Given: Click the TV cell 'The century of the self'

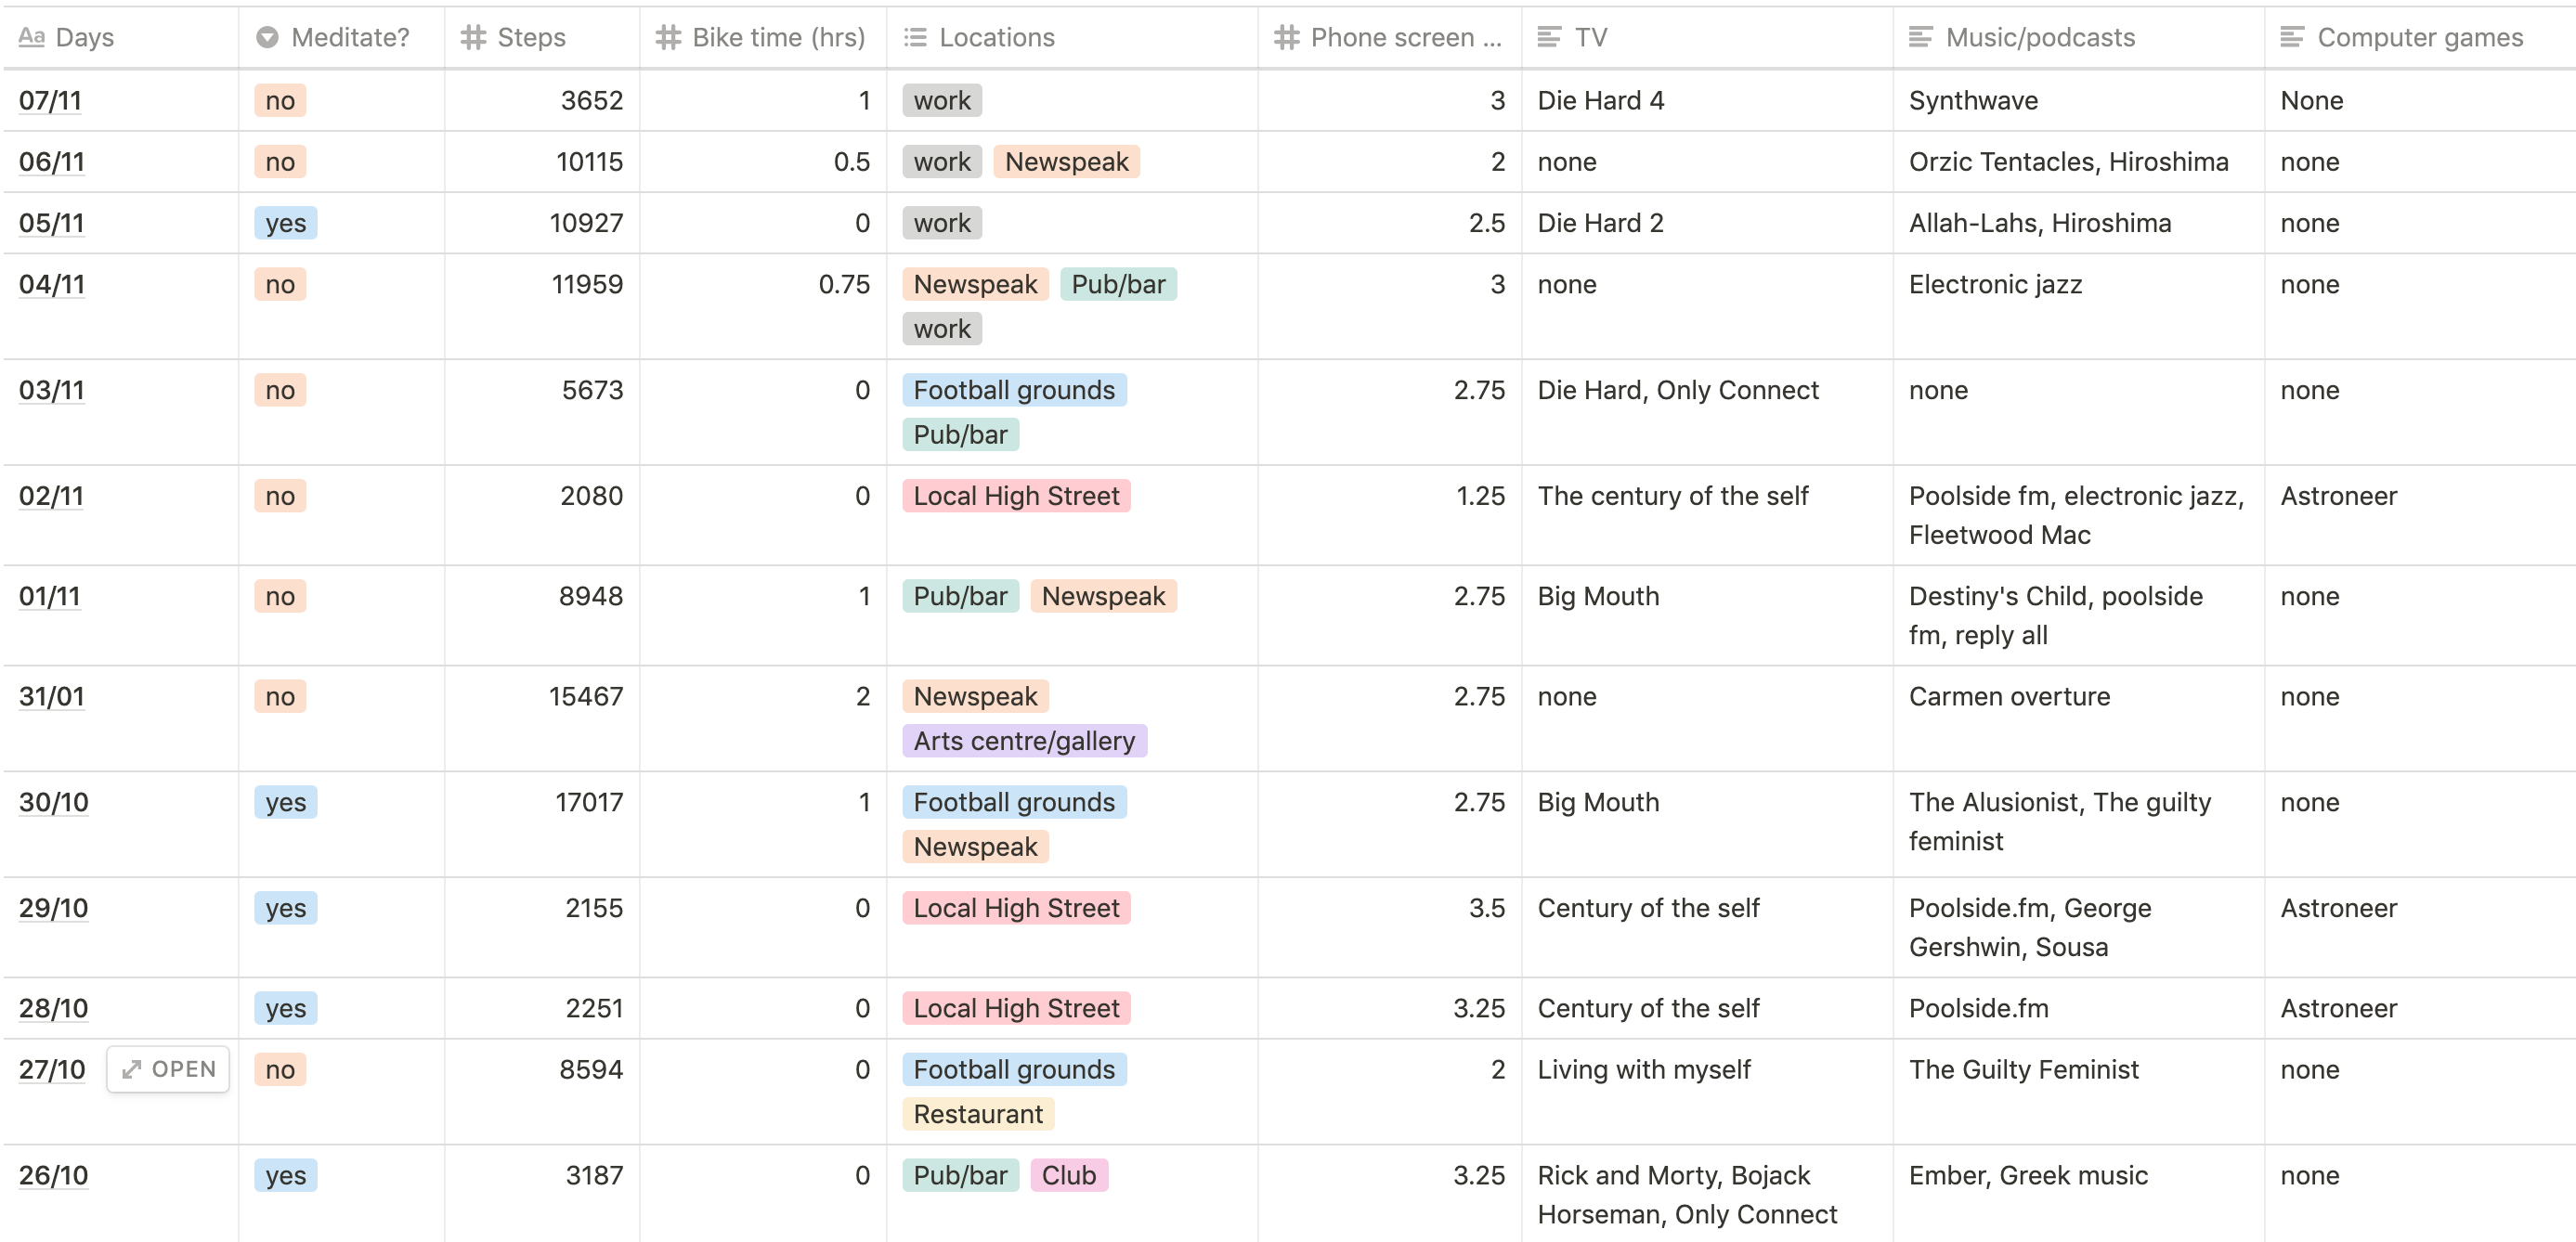Looking at the screenshot, I should [x=1707, y=516].
